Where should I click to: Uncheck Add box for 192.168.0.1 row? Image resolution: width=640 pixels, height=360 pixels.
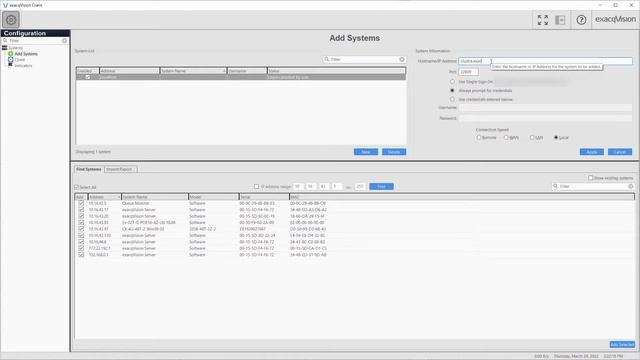coord(81,255)
